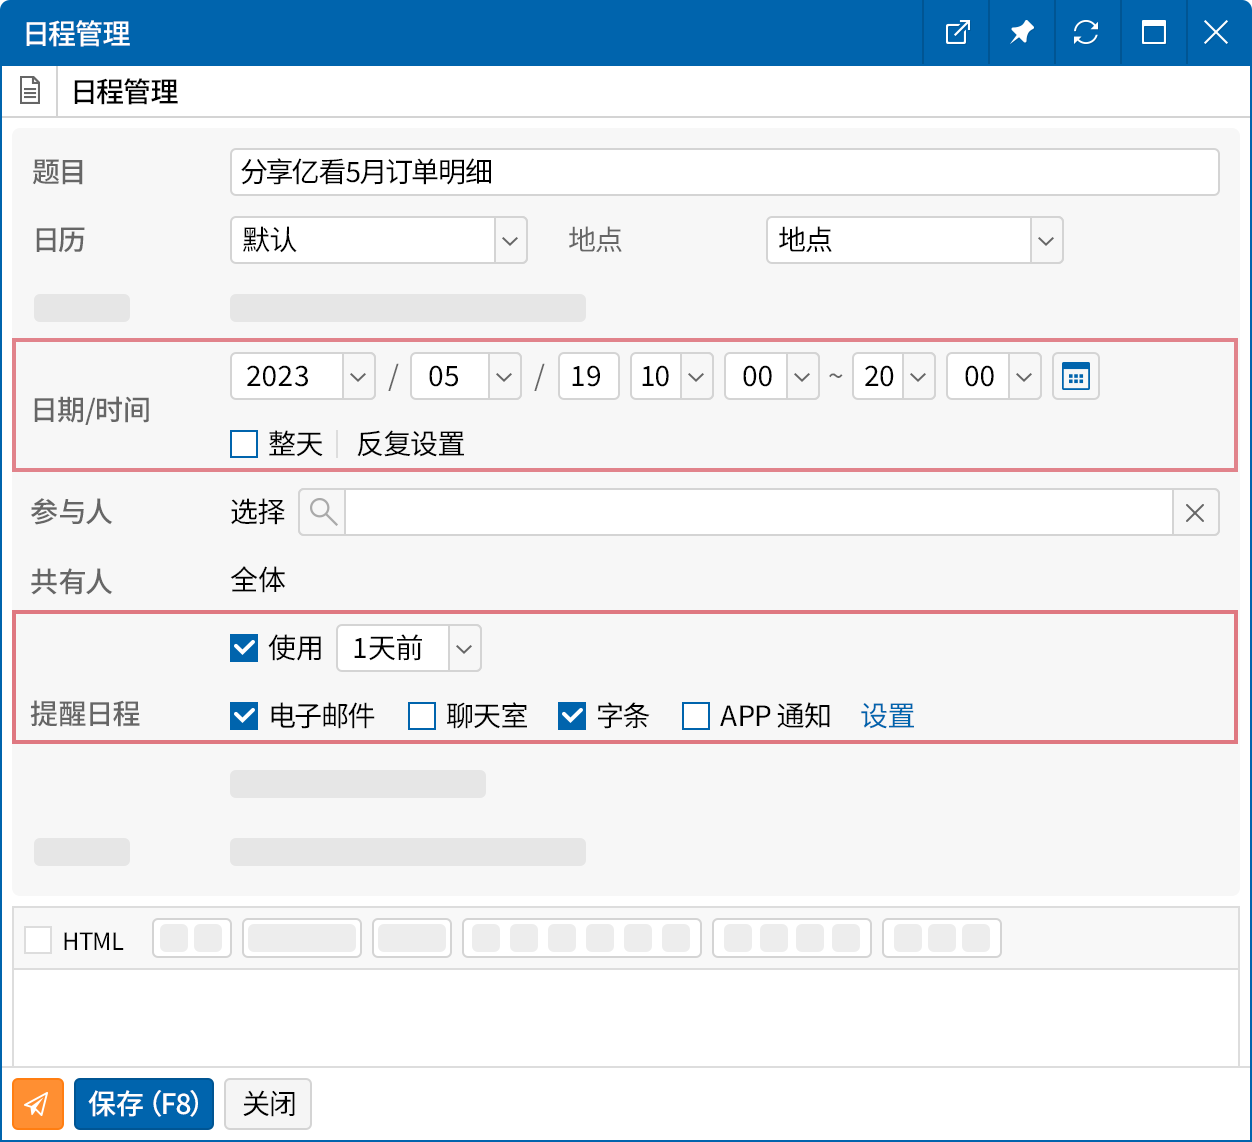
Task: Enable APP 通知 notifications
Action: click(695, 716)
